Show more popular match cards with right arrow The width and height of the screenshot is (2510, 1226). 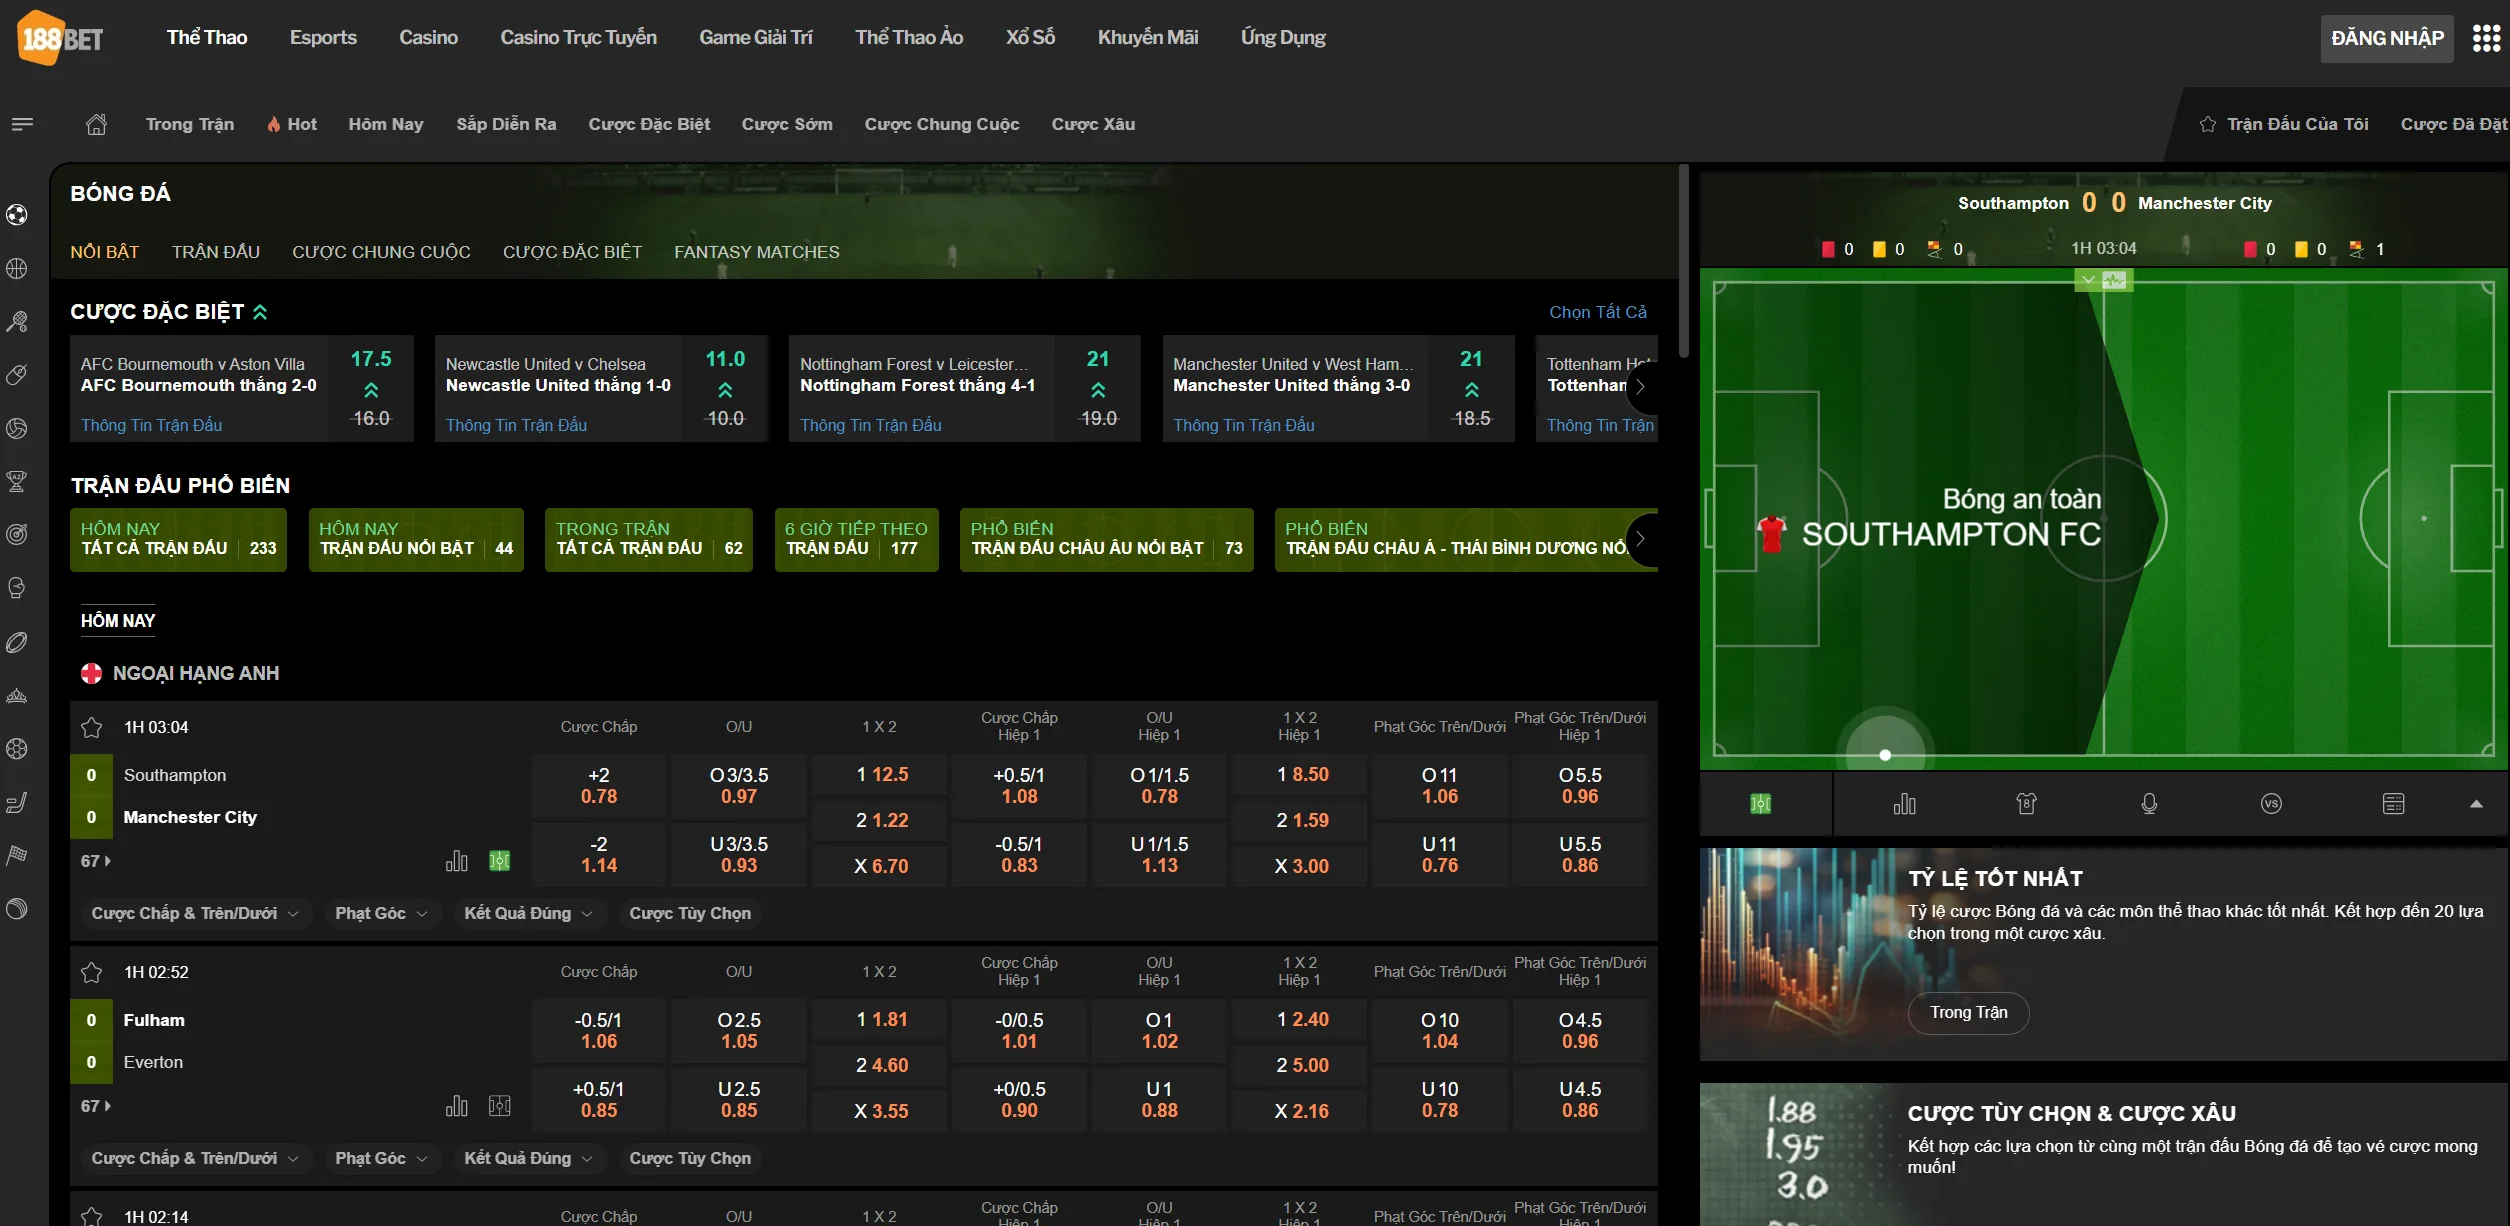[1641, 540]
